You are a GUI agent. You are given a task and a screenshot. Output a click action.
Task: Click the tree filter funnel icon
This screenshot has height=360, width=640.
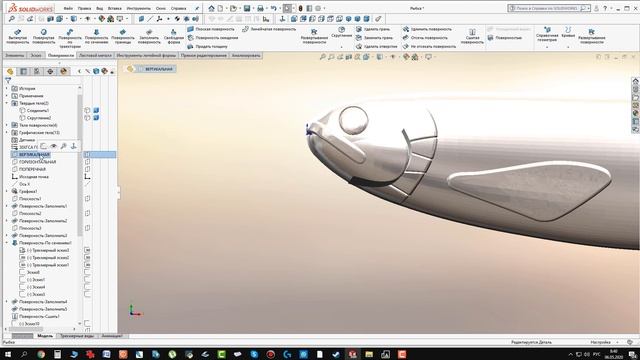tap(8, 80)
